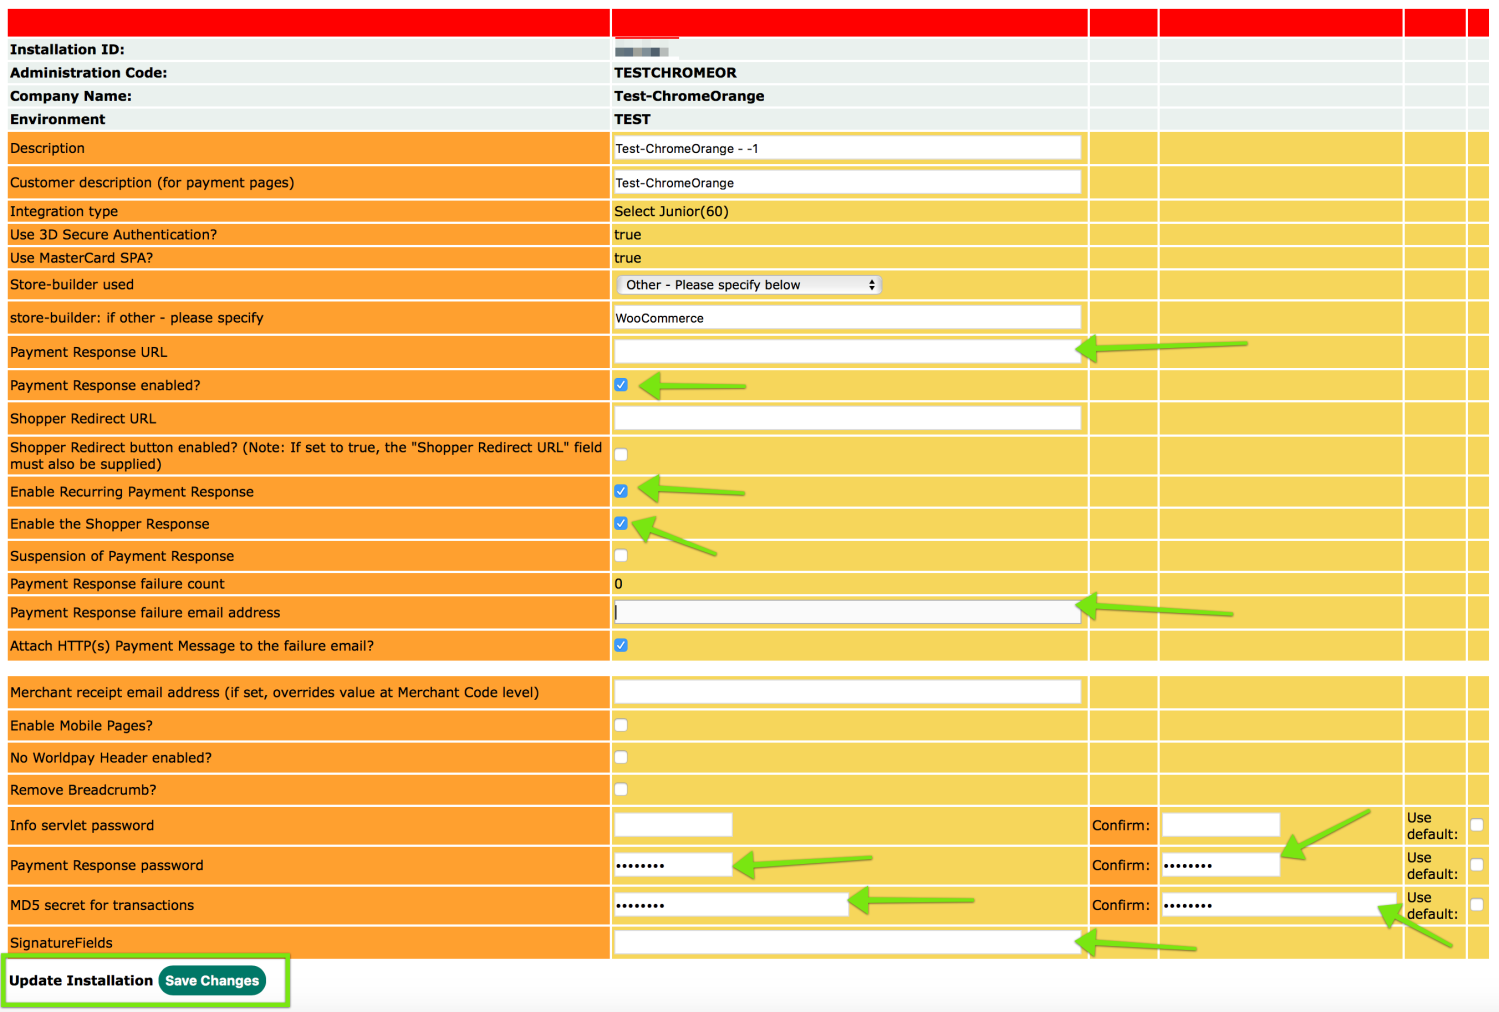Enable the Shopper Redirect button checkbox
Screen dimensions: 1499x1012
tap(621, 454)
